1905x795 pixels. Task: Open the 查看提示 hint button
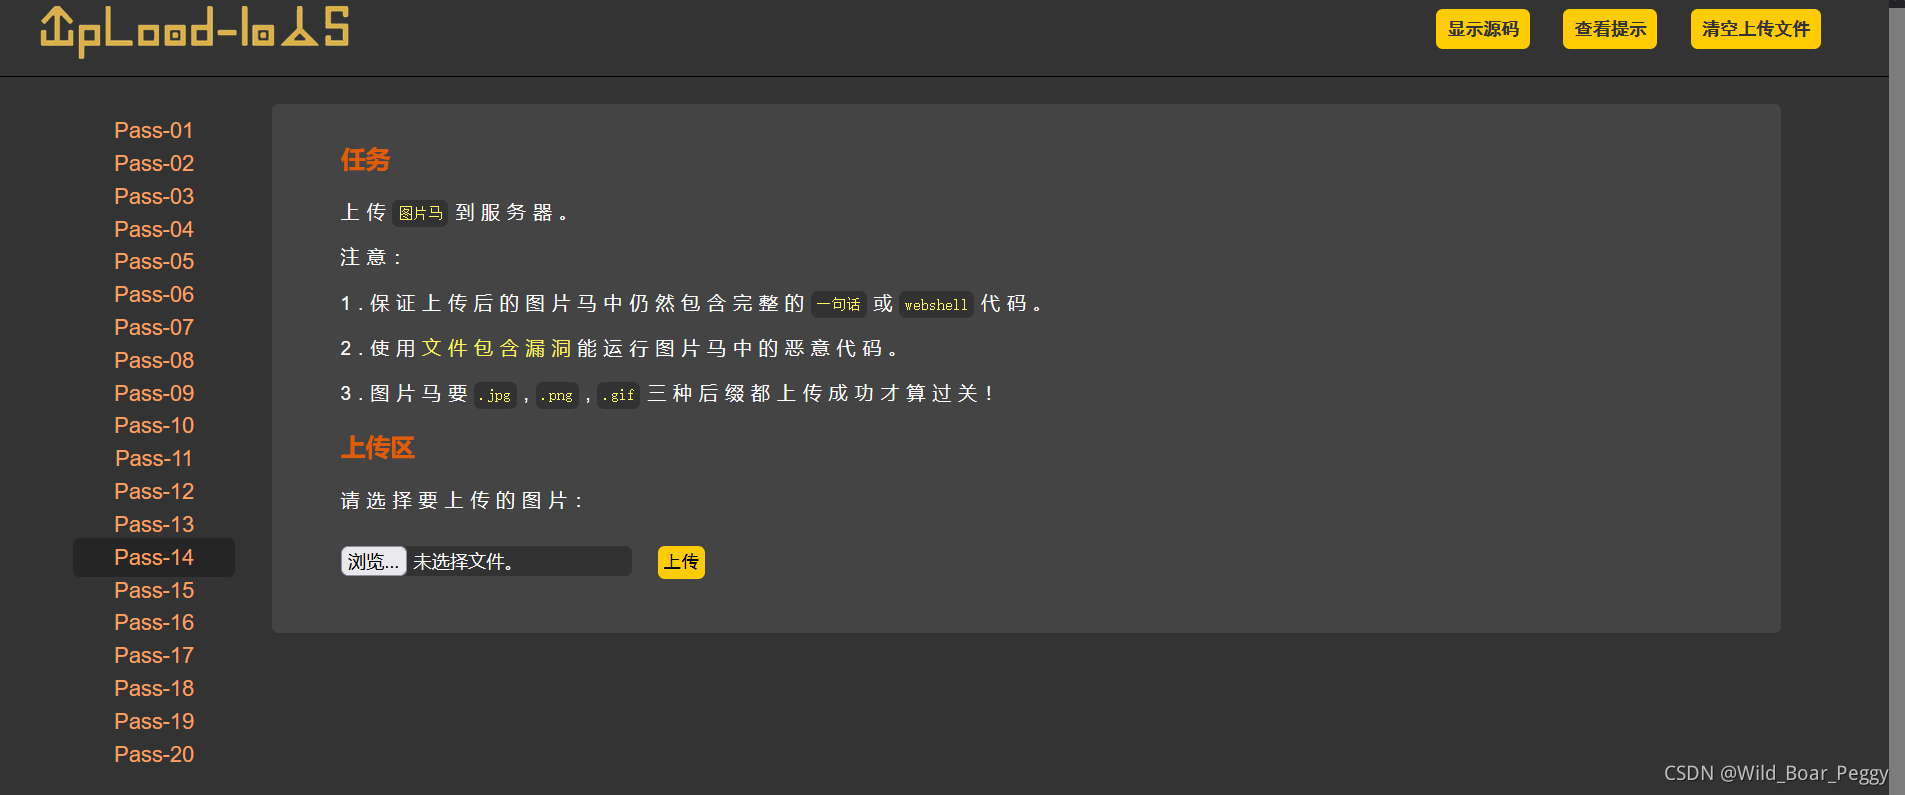tap(1610, 29)
